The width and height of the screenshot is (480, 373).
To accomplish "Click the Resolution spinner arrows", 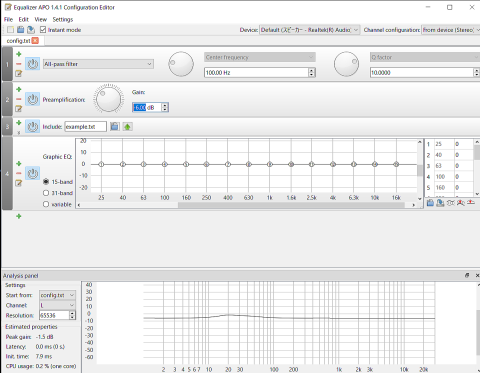I will tap(72, 315).
